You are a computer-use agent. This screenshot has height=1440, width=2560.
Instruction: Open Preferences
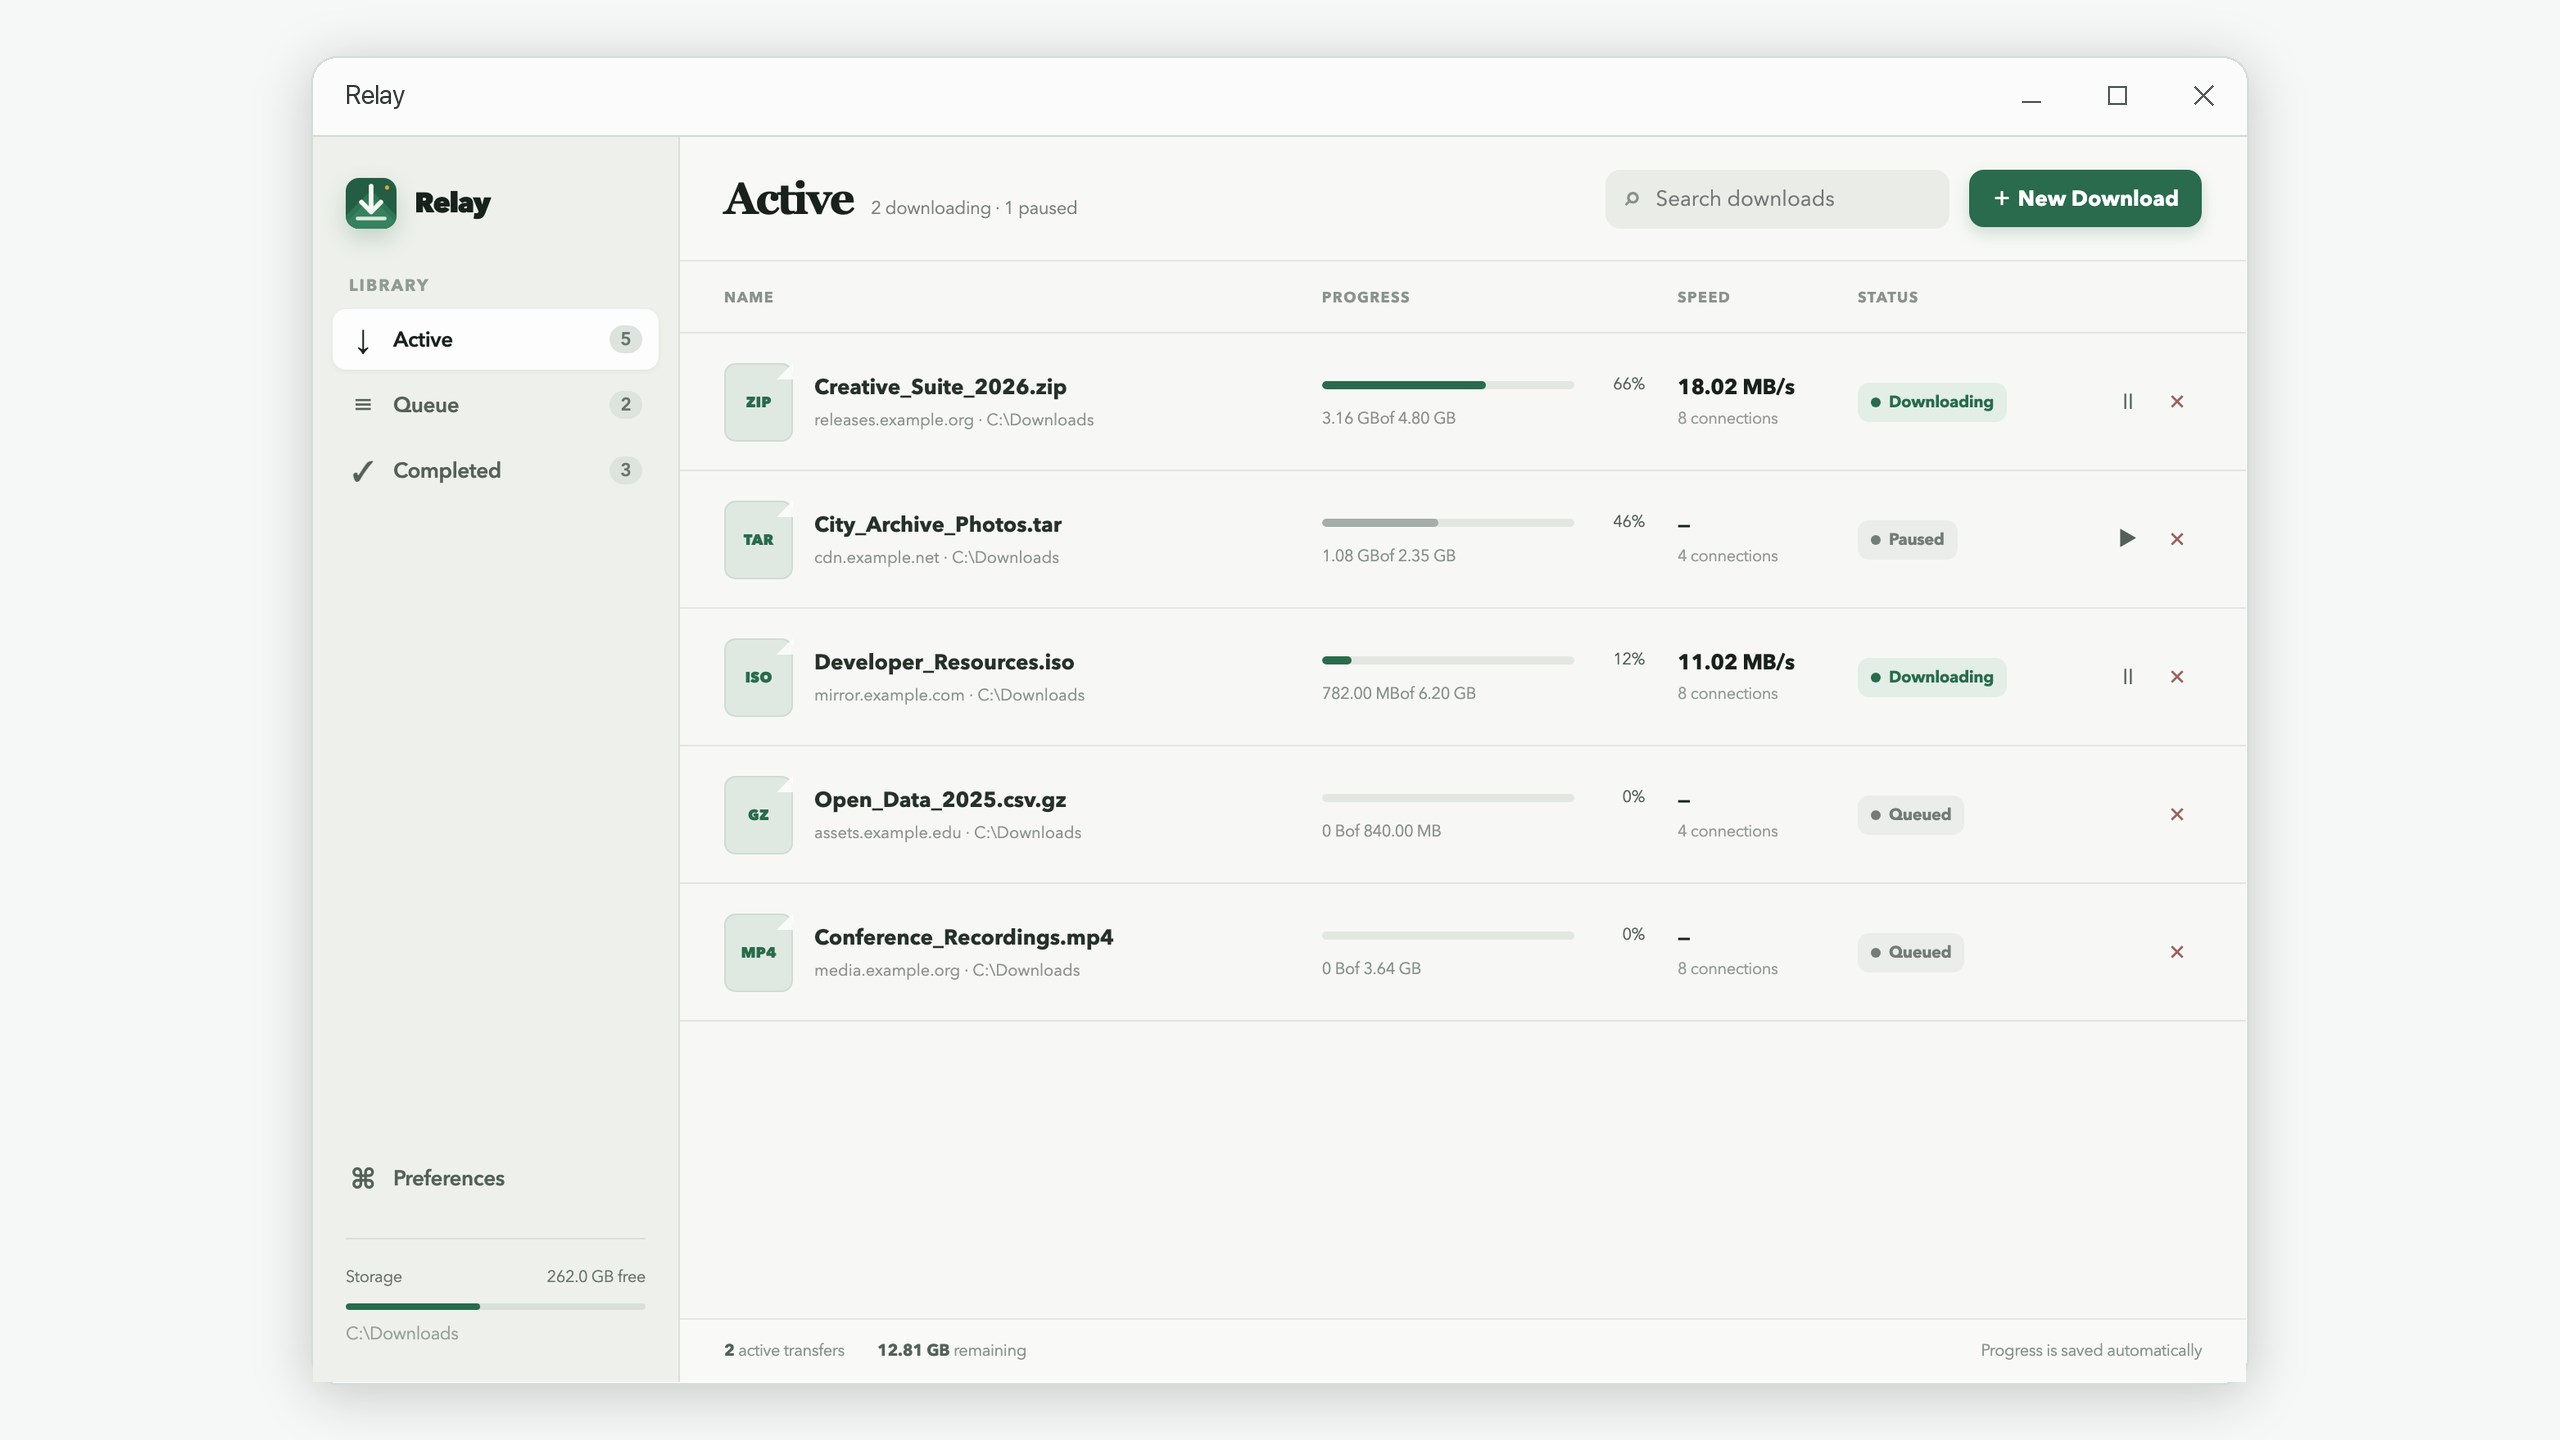[495, 1178]
